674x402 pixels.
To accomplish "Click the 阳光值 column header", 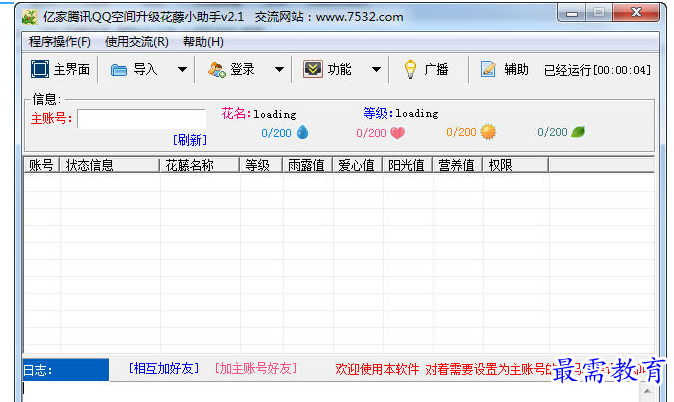I will (x=407, y=165).
